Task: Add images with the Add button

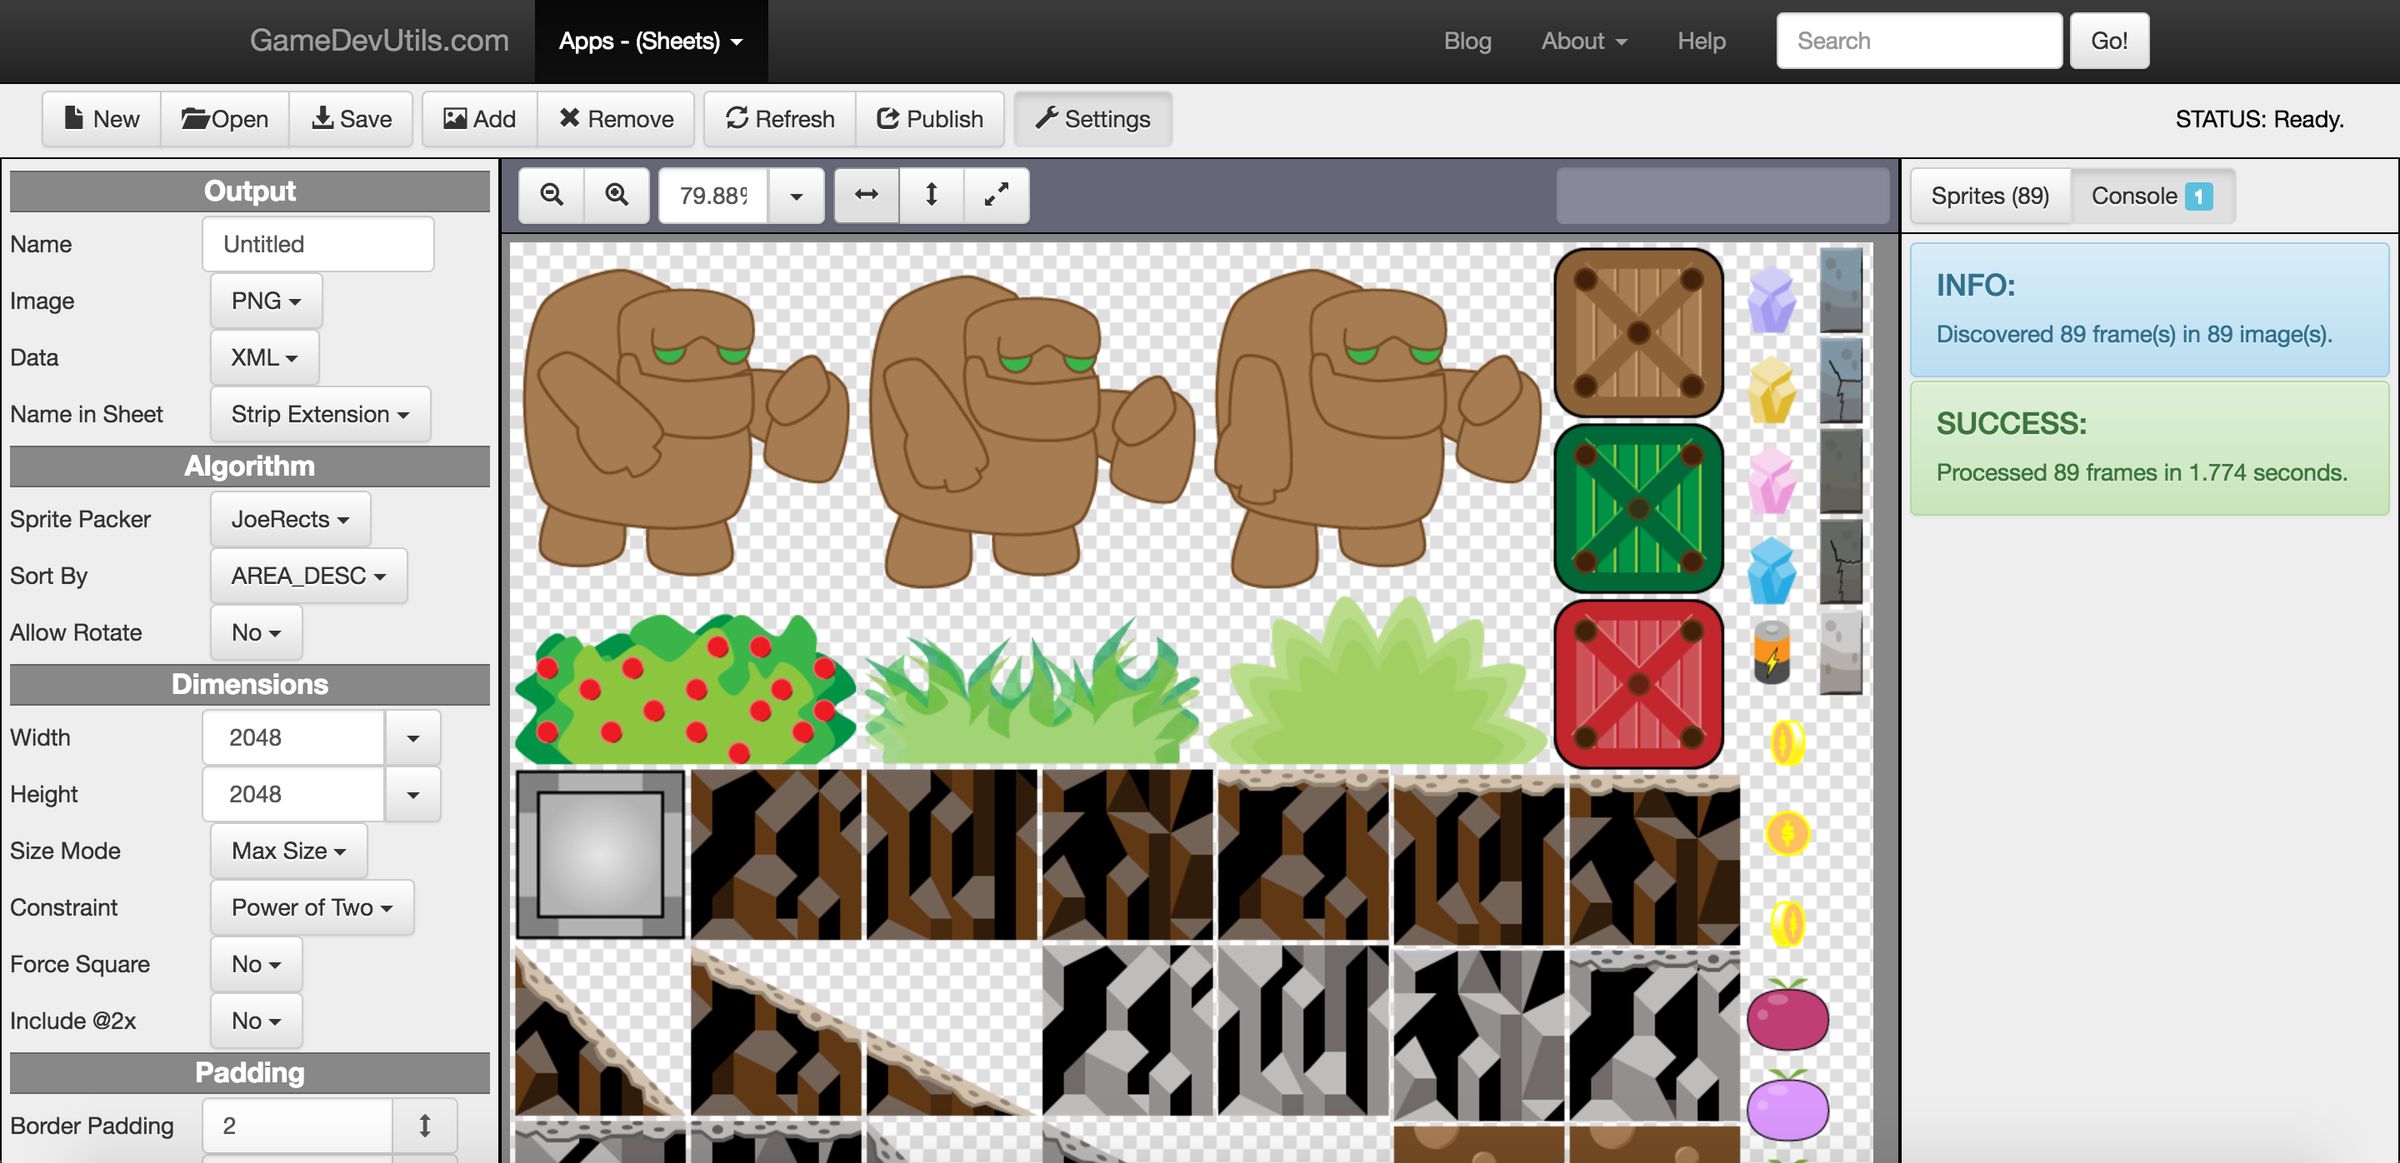Action: coord(480,119)
